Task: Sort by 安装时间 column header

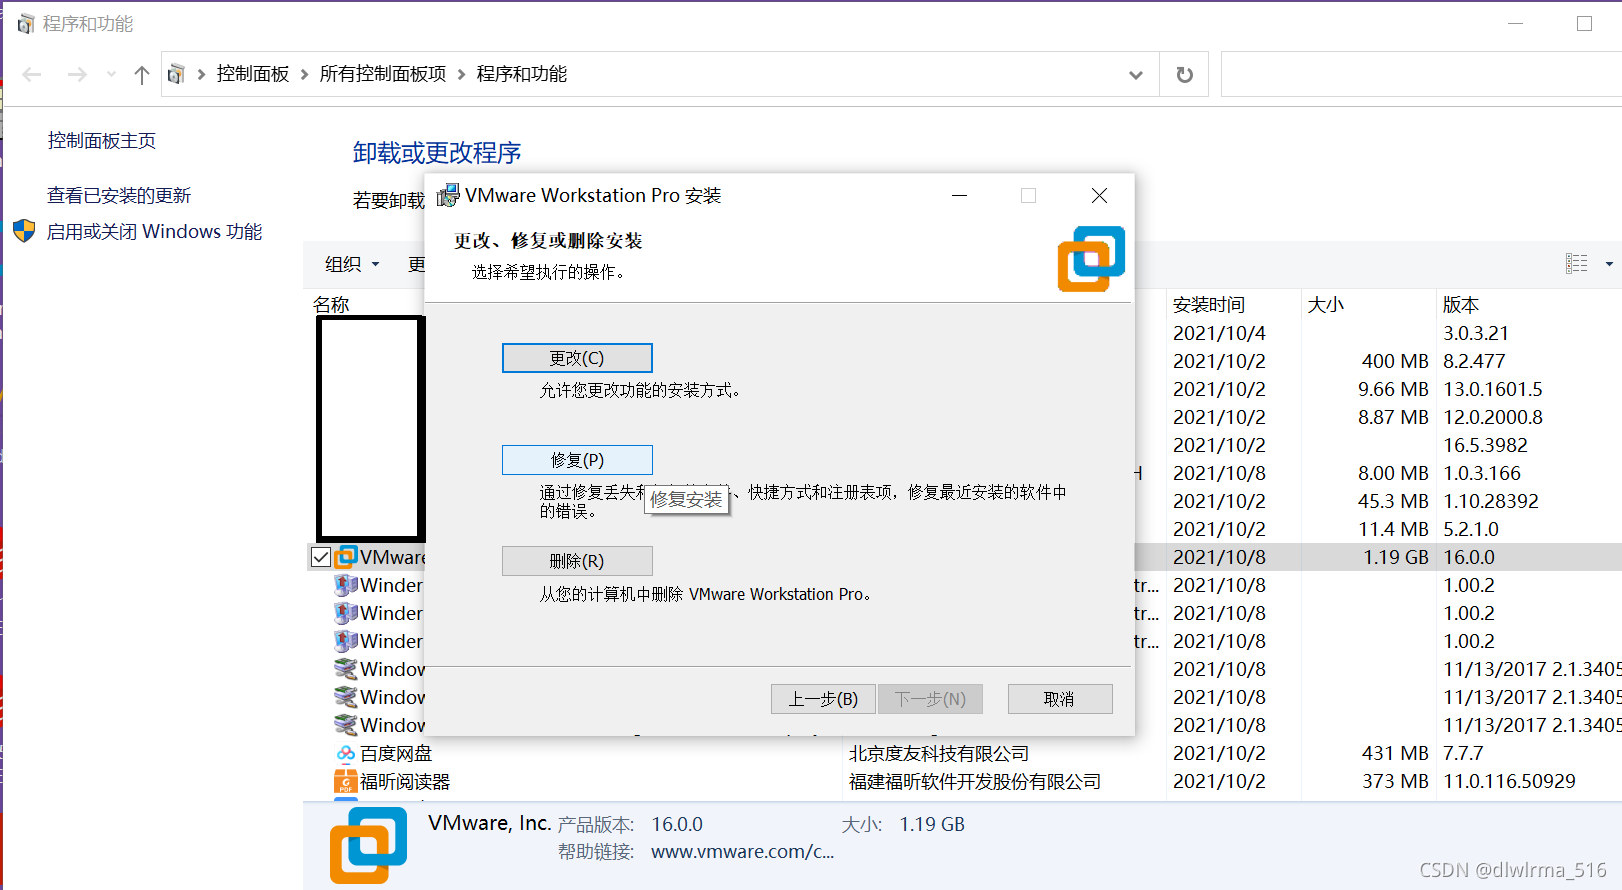Action: 1209,304
